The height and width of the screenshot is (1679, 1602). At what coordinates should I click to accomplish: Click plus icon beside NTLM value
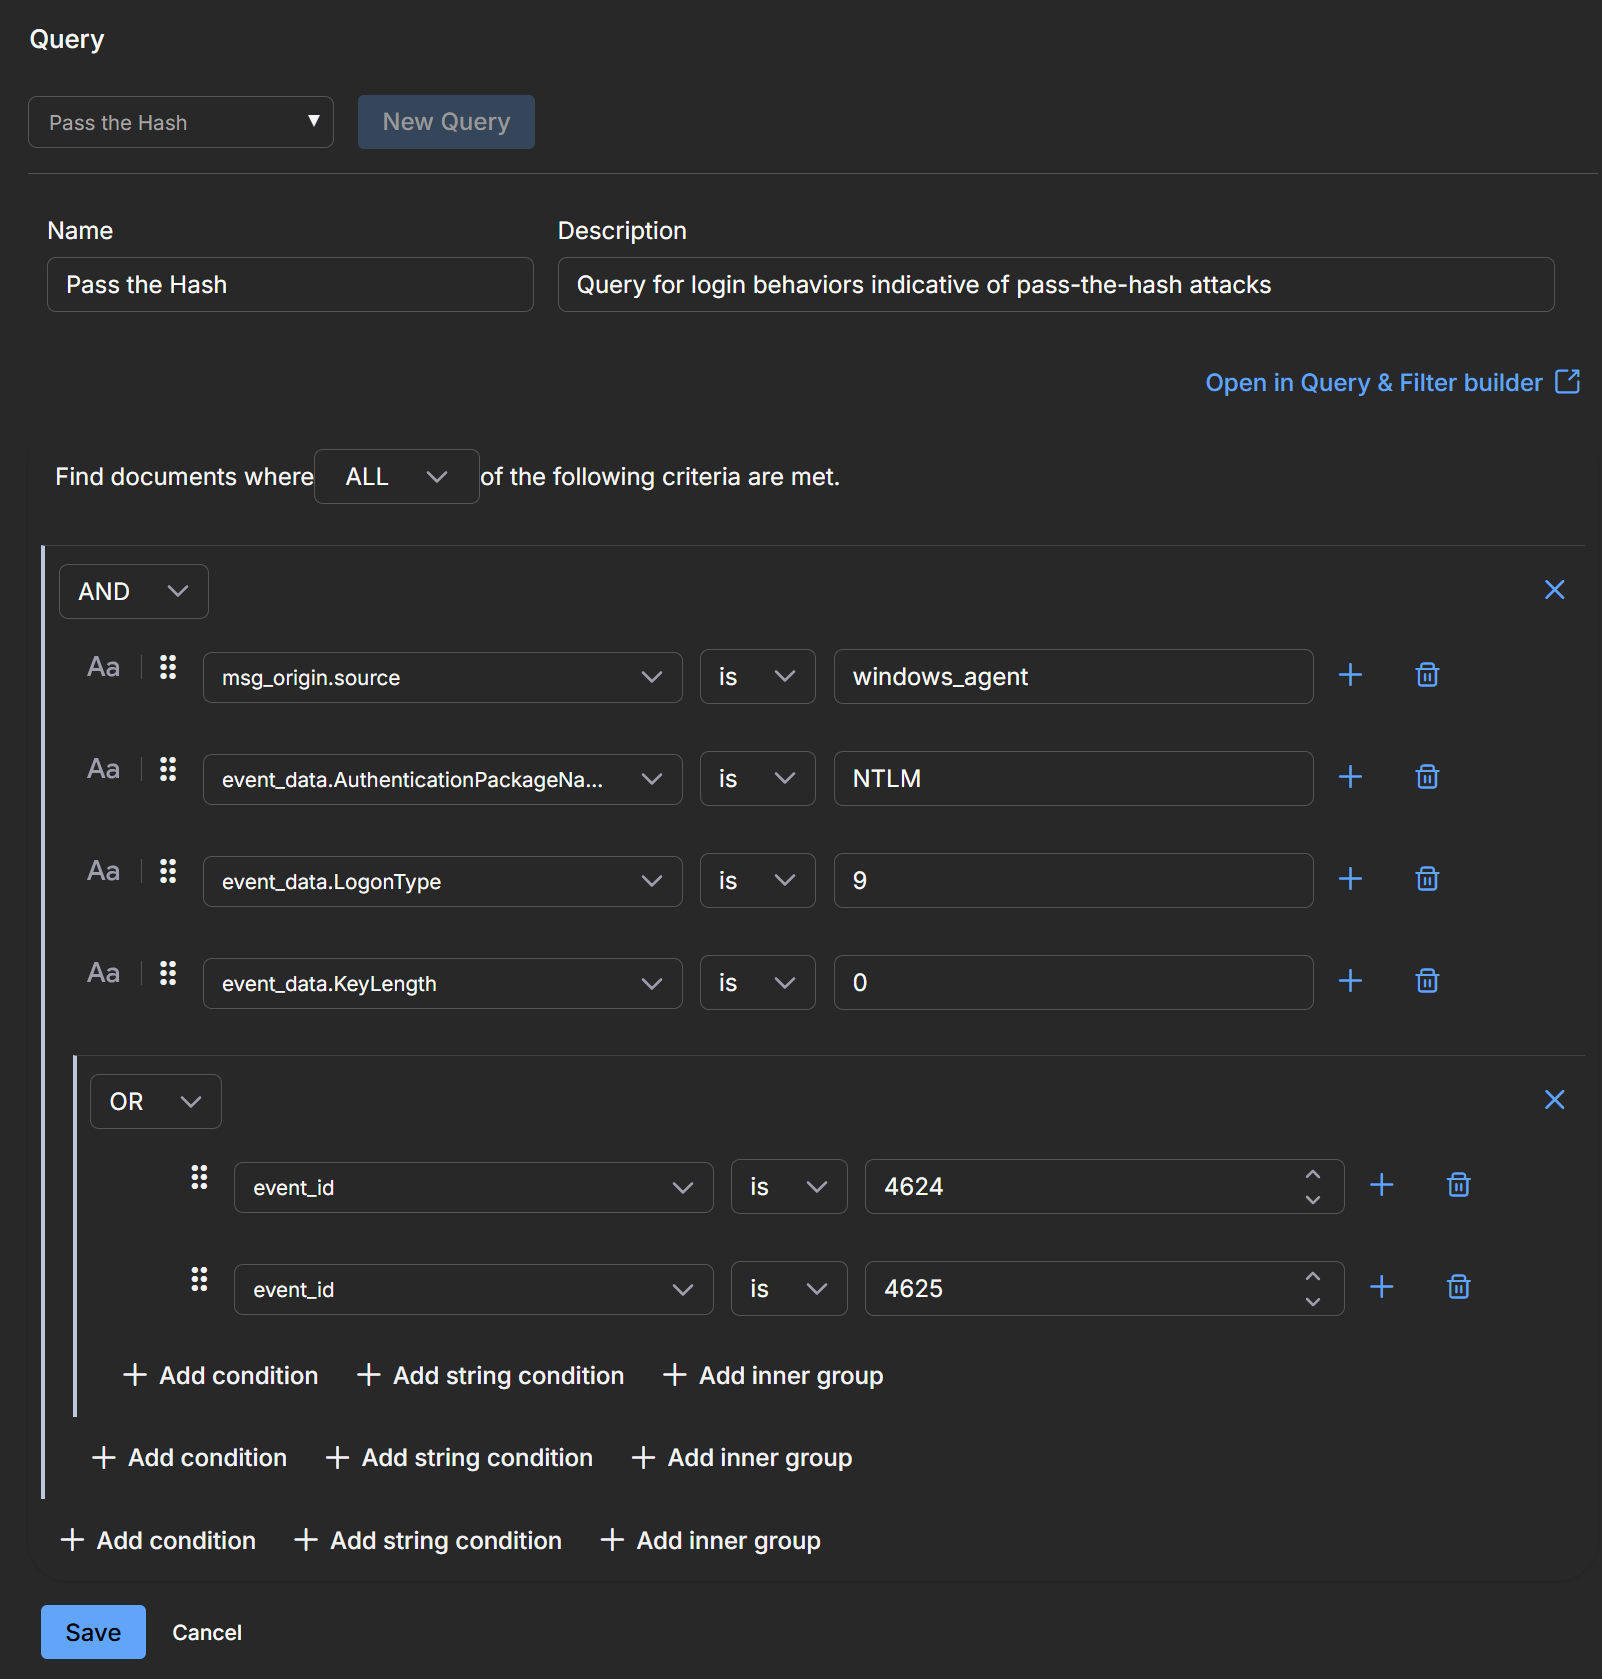point(1350,777)
